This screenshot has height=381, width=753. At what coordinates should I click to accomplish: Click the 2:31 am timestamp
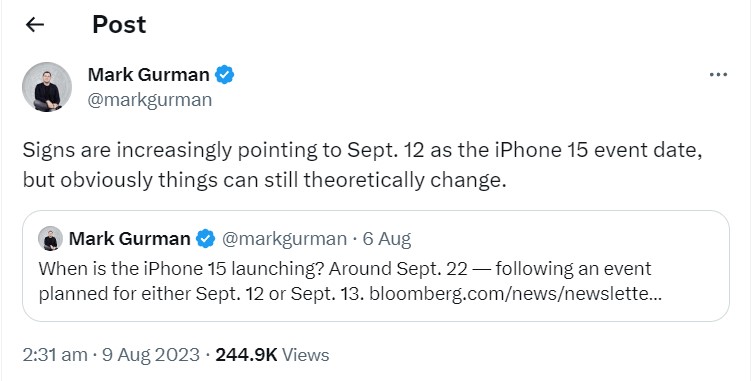click(x=55, y=355)
